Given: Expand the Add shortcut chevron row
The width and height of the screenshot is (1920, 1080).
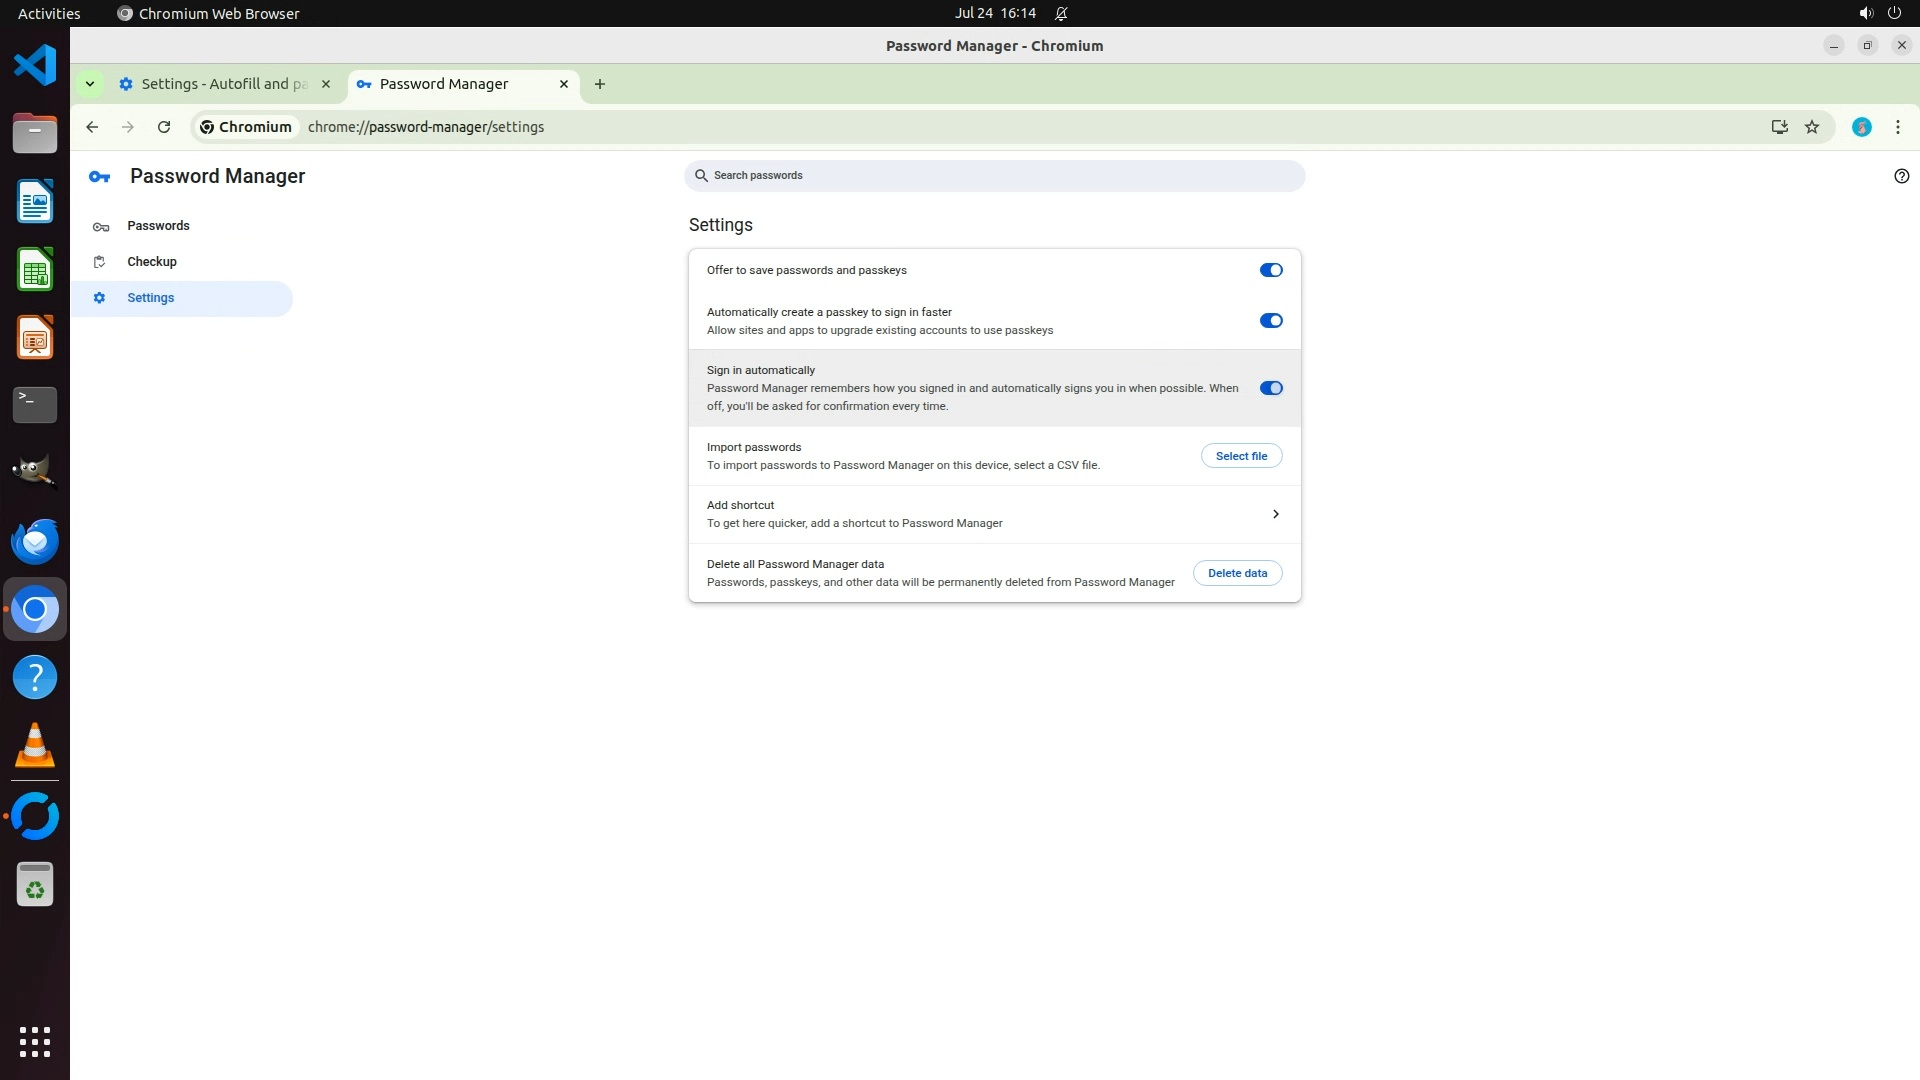Looking at the screenshot, I should [x=1275, y=514].
